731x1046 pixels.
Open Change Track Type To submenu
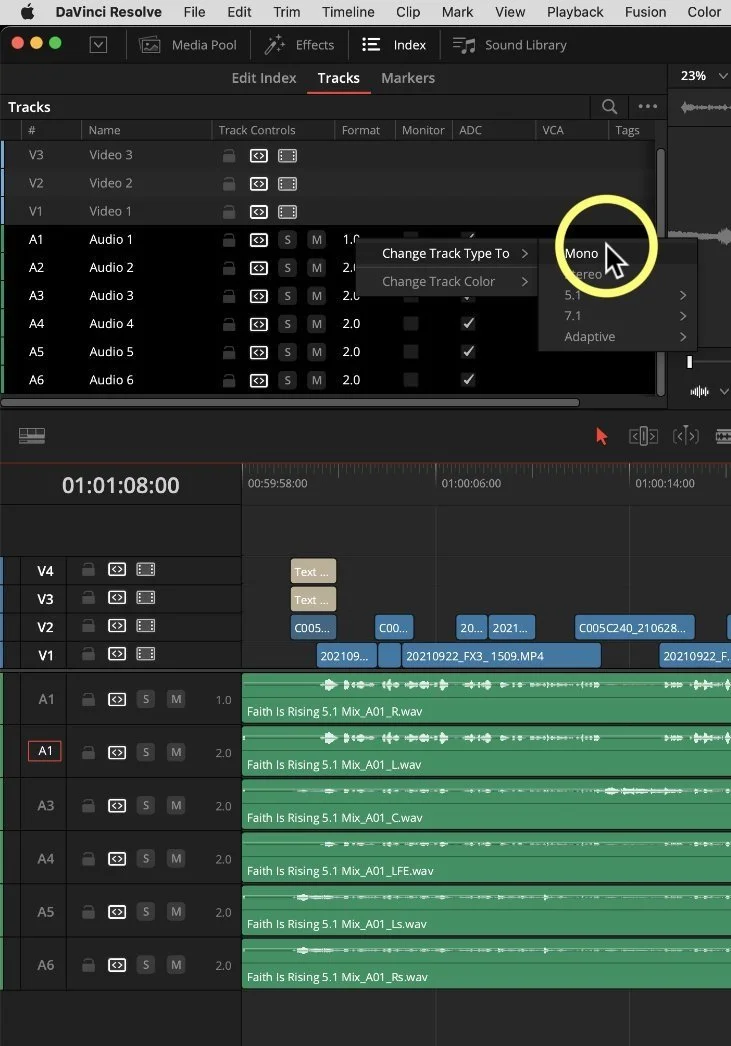coord(446,253)
